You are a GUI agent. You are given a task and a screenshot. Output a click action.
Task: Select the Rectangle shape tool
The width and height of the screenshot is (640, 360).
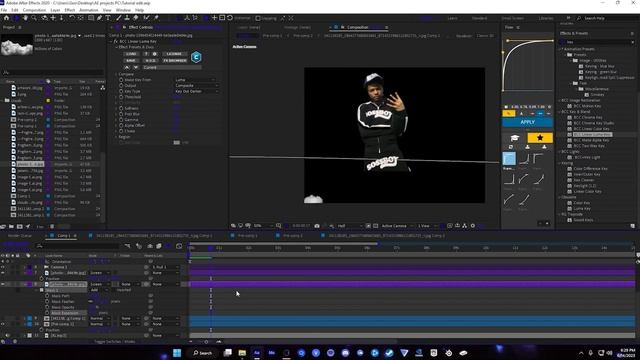pos(91,18)
